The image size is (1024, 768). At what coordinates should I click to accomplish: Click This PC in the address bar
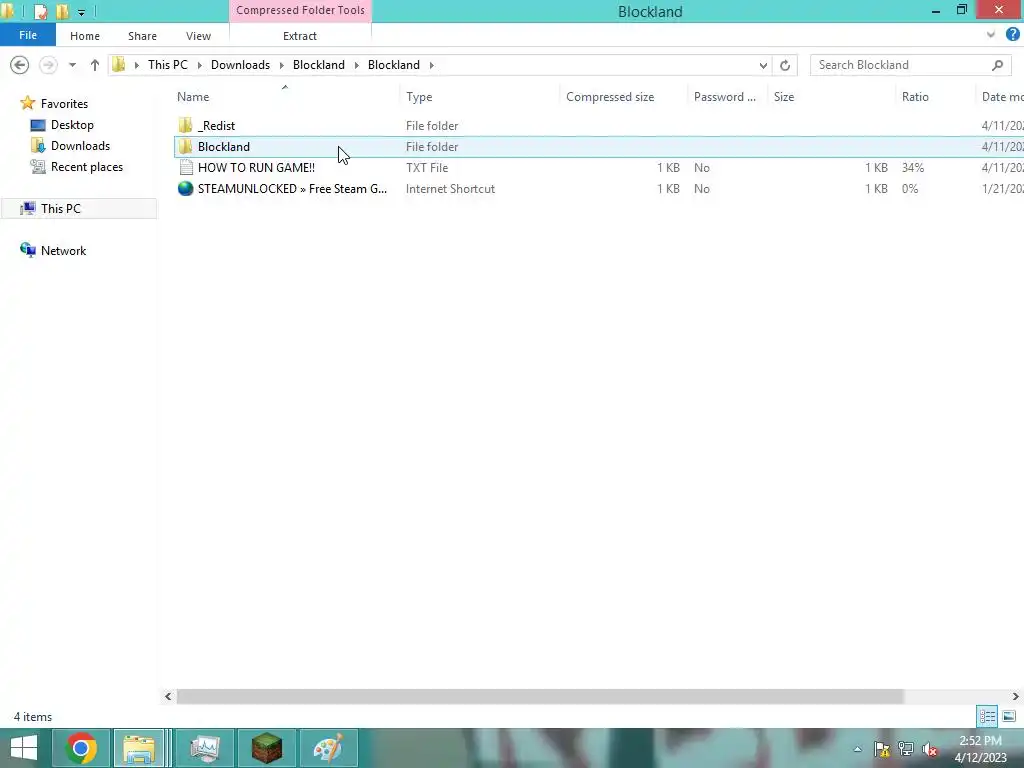point(168,65)
